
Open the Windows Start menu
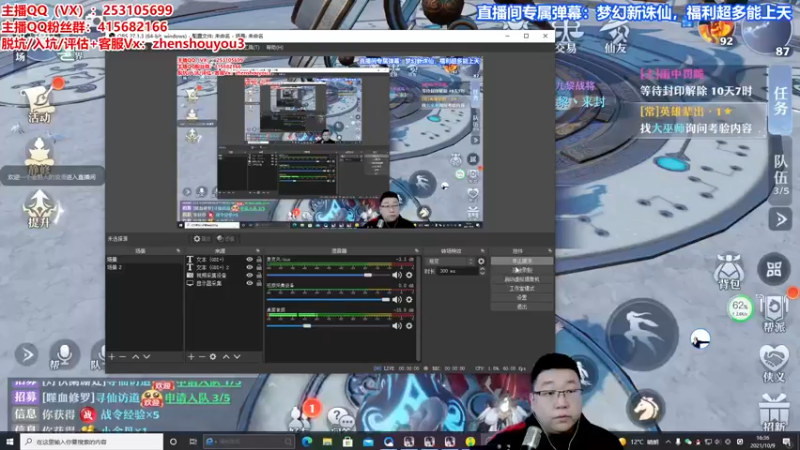(10, 441)
